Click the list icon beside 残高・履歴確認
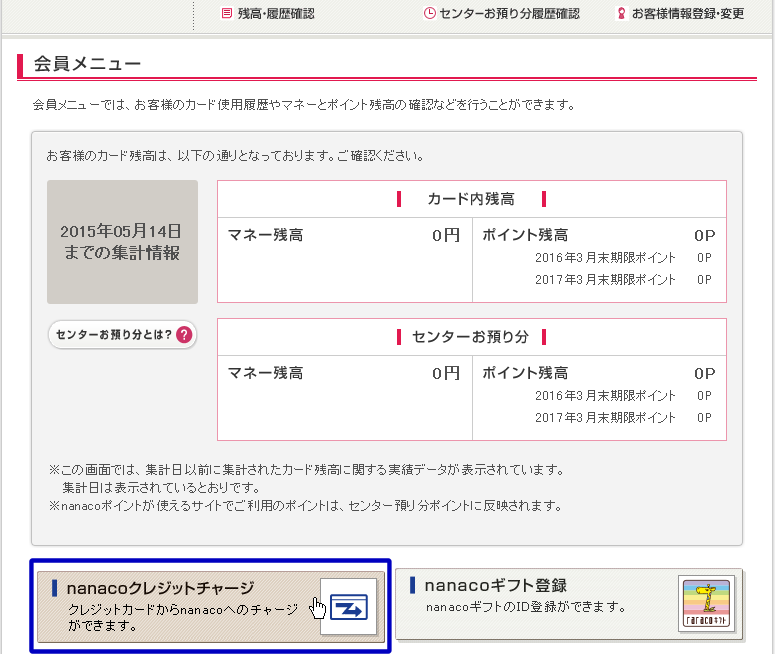 coord(227,14)
